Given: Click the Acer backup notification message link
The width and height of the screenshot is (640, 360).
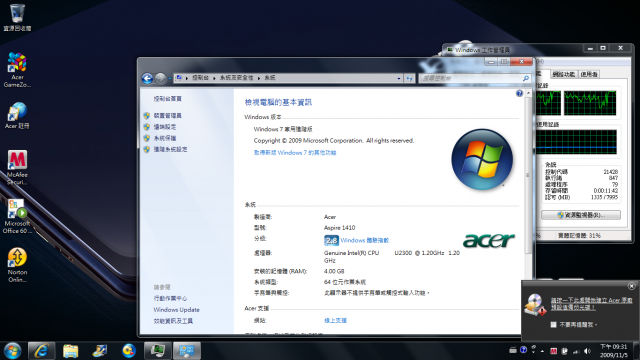Looking at the screenshot, I should pyautogui.click(x=591, y=304).
